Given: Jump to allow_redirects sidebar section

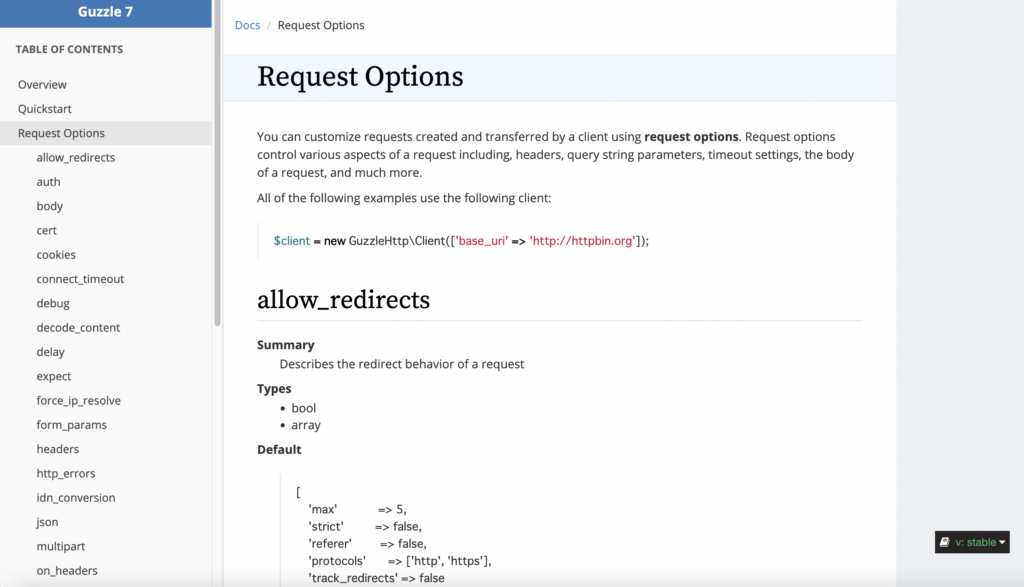Looking at the screenshot, I should point(76,157).
